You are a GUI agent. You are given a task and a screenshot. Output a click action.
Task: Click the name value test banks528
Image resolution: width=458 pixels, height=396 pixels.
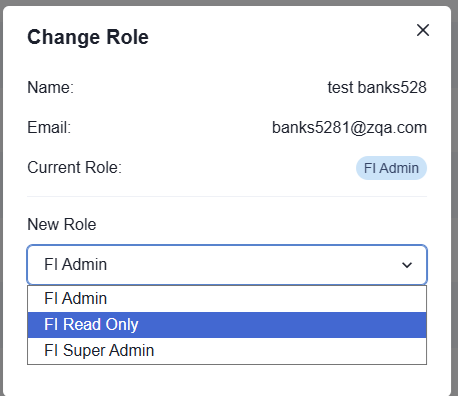[377, 88]
